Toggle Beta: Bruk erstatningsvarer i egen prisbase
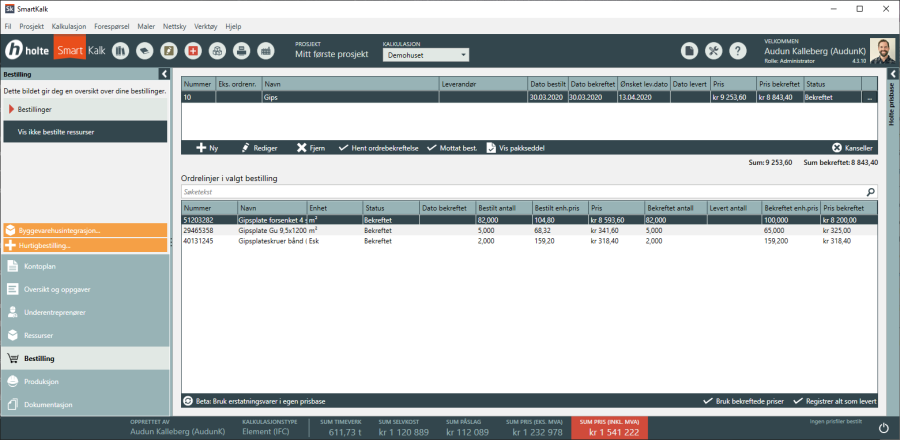The width and height of the screenshot is (900, 440). pyautogui.click(x=189, y=401)
